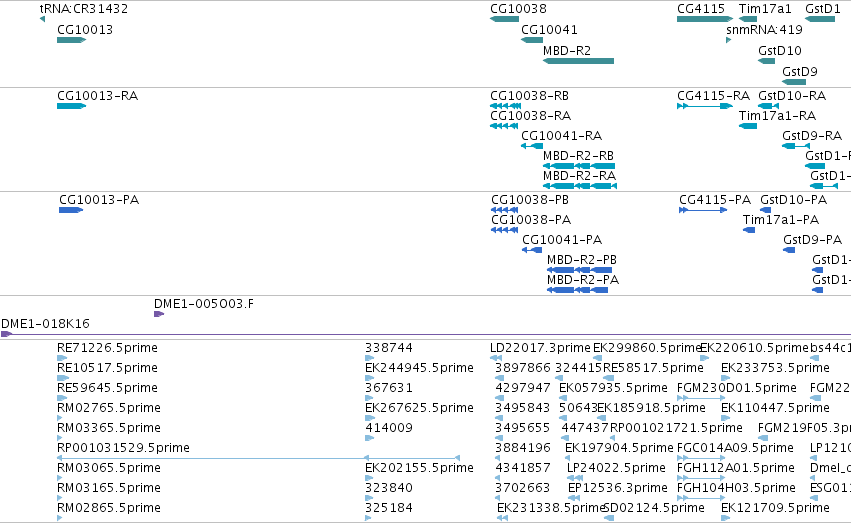Image resolution: width=851 pixels, height=523 pixels.
Task: Open EST RM03065.5prime label
Action: tap(109, 468)
